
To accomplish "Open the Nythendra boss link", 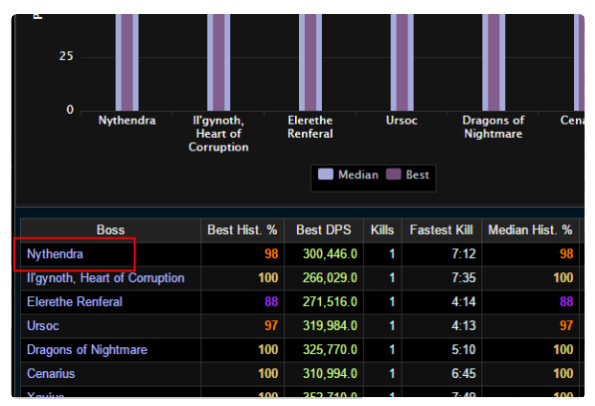I will coord(55,254).
